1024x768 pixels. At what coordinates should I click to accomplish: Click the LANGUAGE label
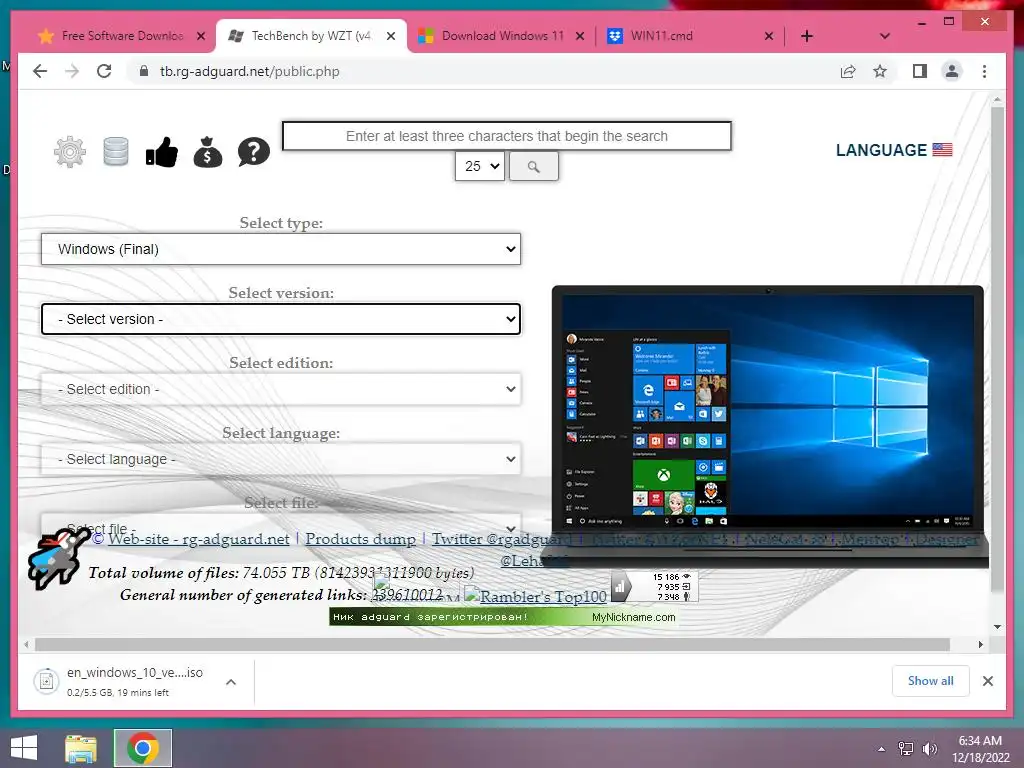pos(881,150)
